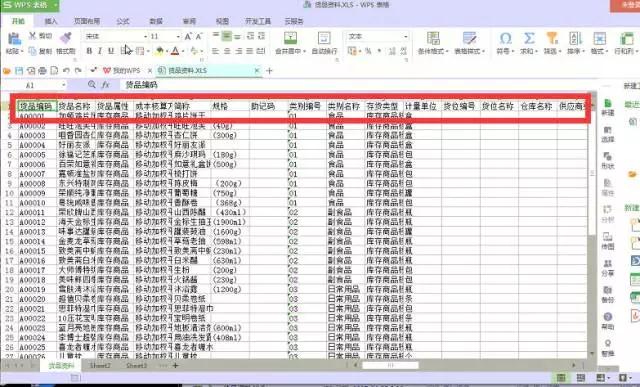Click the Paste icon in the ribbon
The height and width of the screenshot is (387, 640).
pos(14,39)
